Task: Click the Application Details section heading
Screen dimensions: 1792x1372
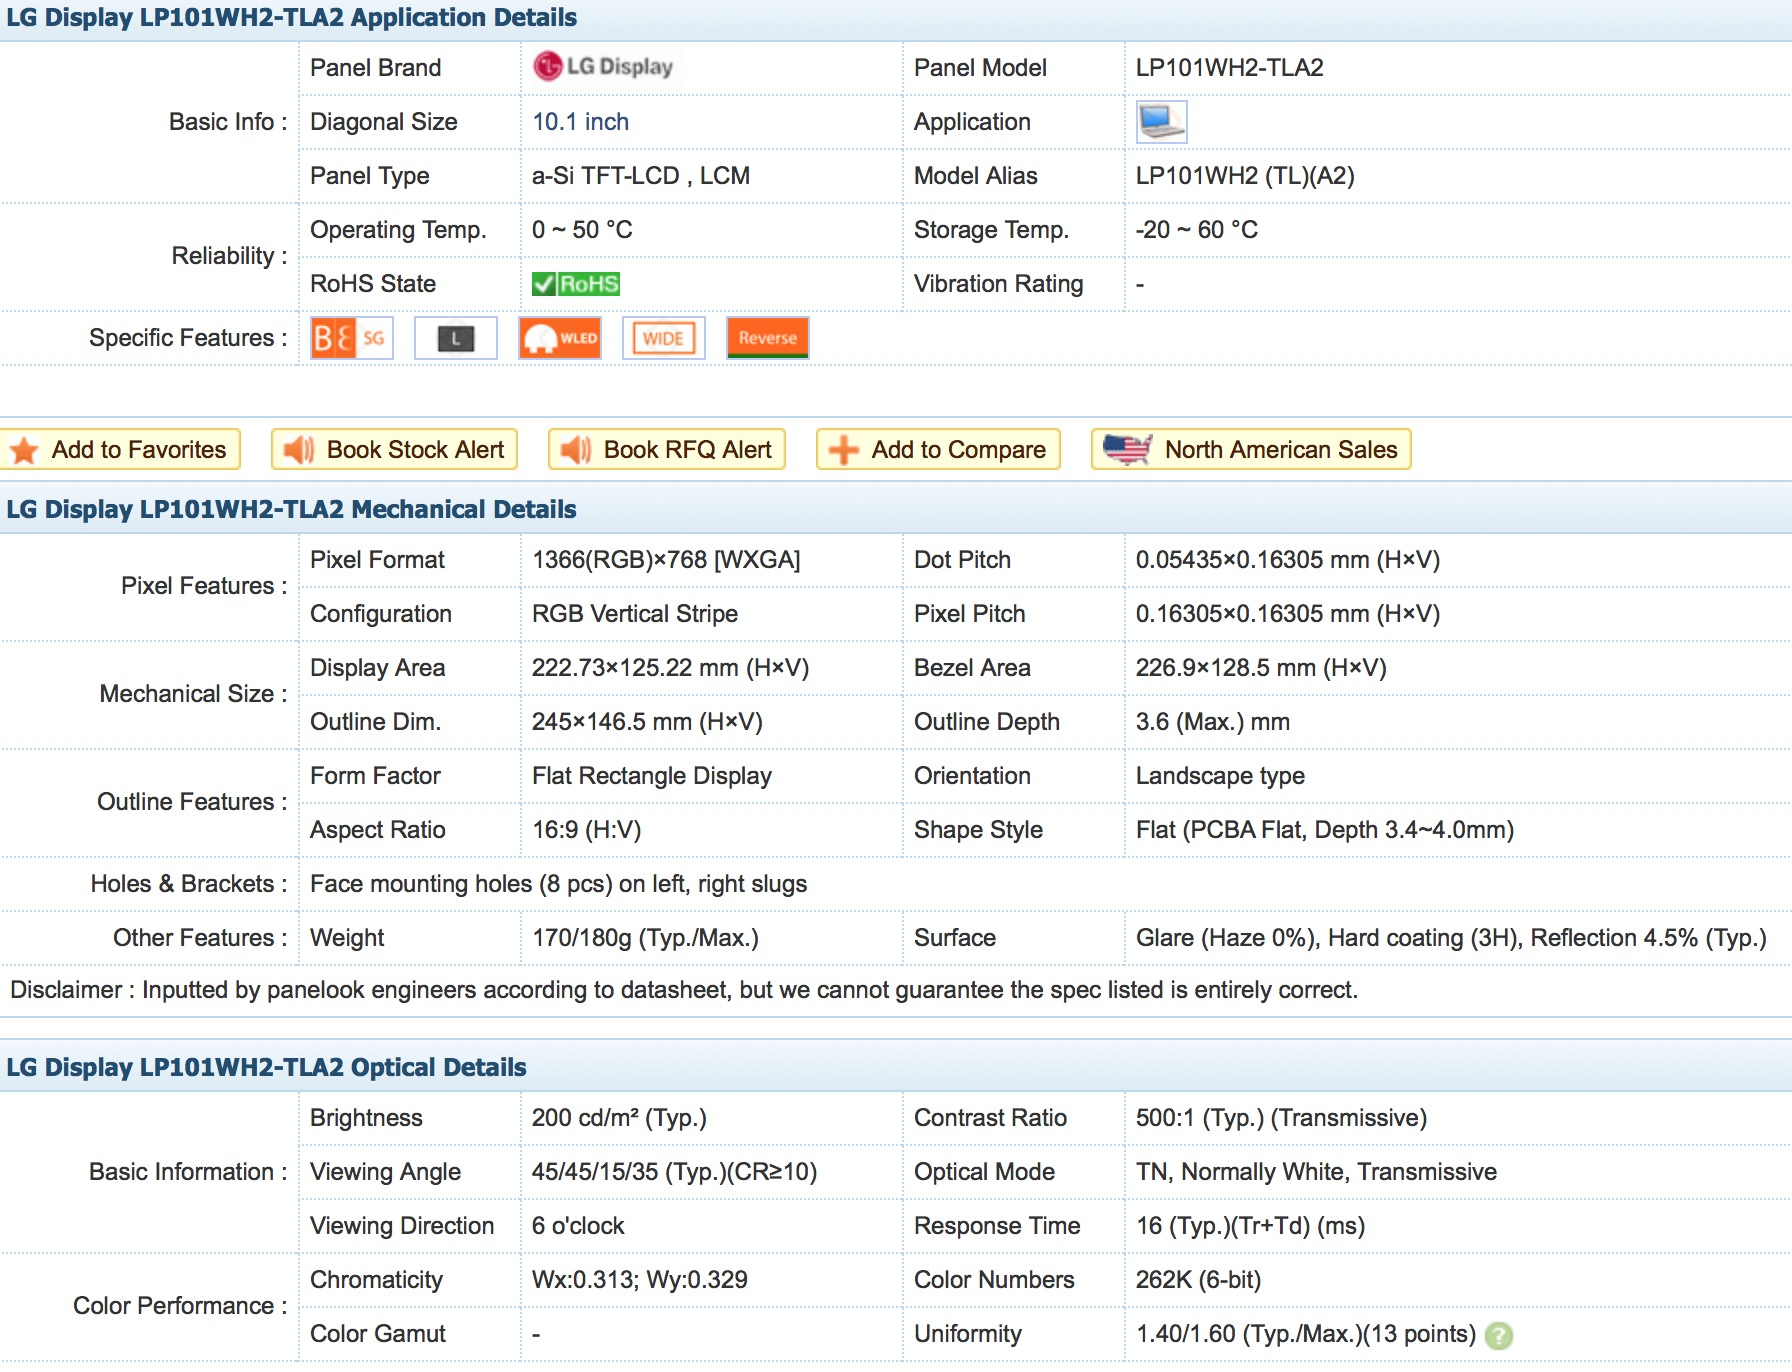Action: 291,18
